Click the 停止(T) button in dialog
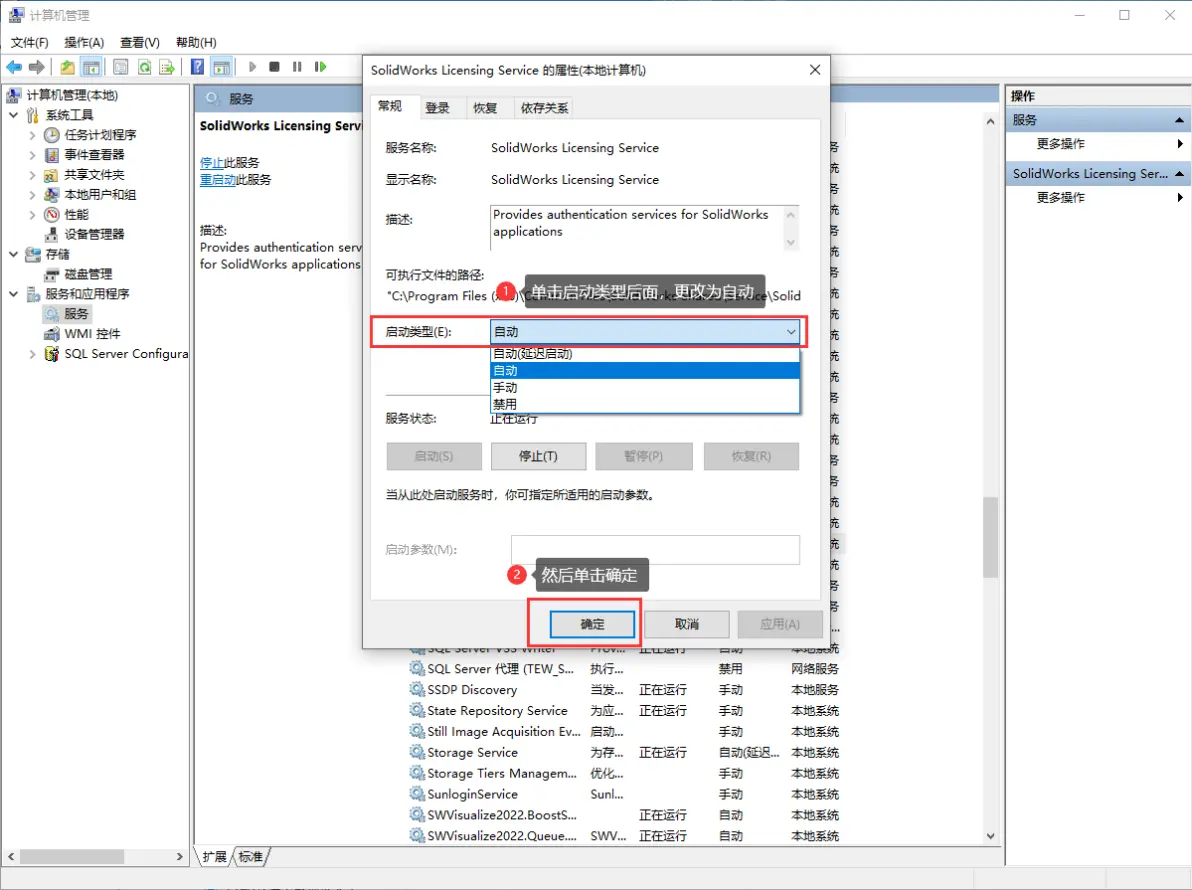 (538, 456)
